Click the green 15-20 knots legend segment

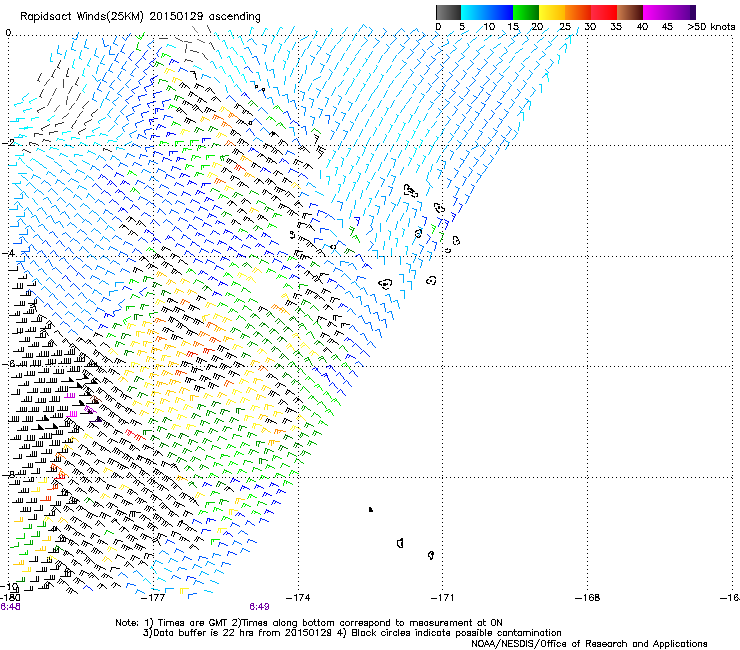coord(526,12)
